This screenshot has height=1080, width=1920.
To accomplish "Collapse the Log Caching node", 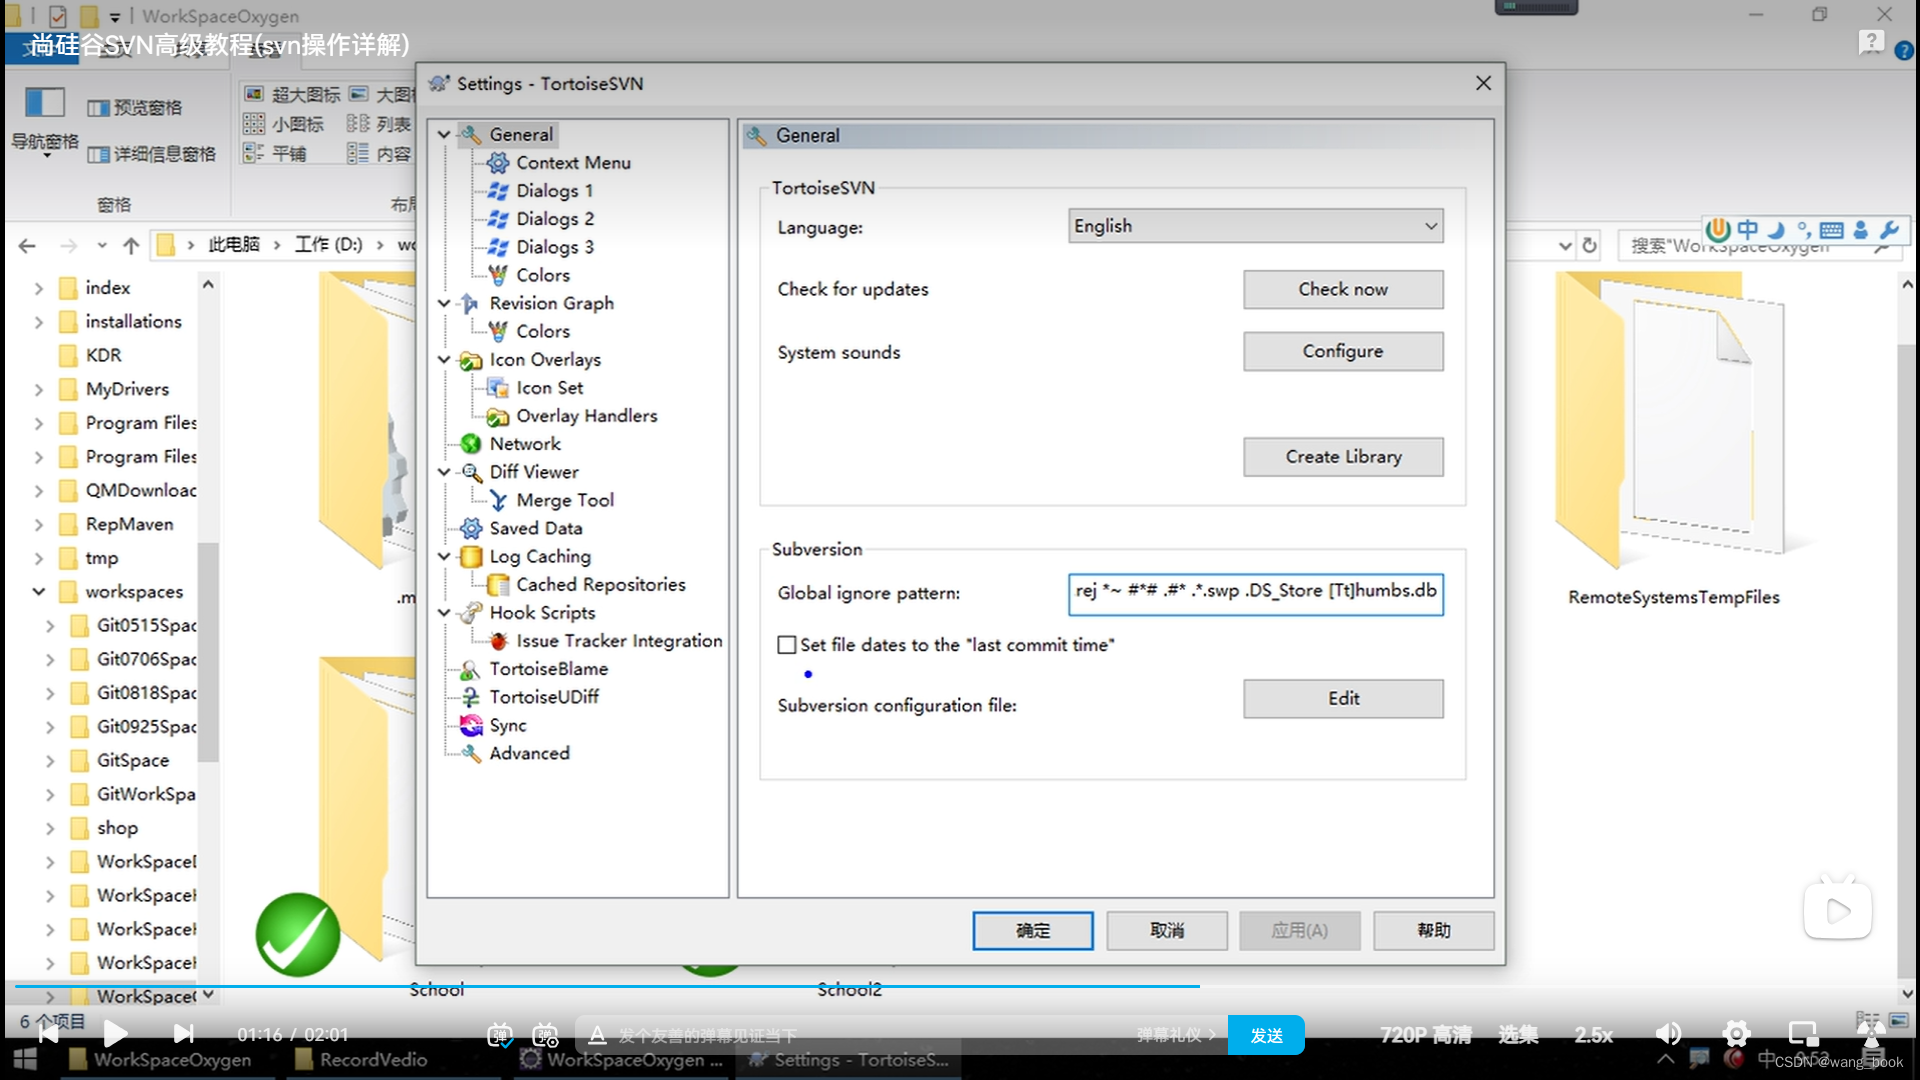I will click(x=444, y=555).
